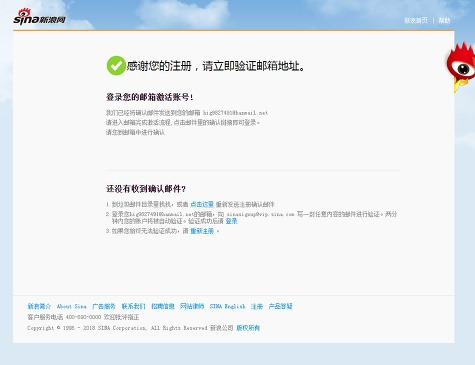Open 注册 footer link
Screen dimensions: 475x365
click(x=257, y=306)
